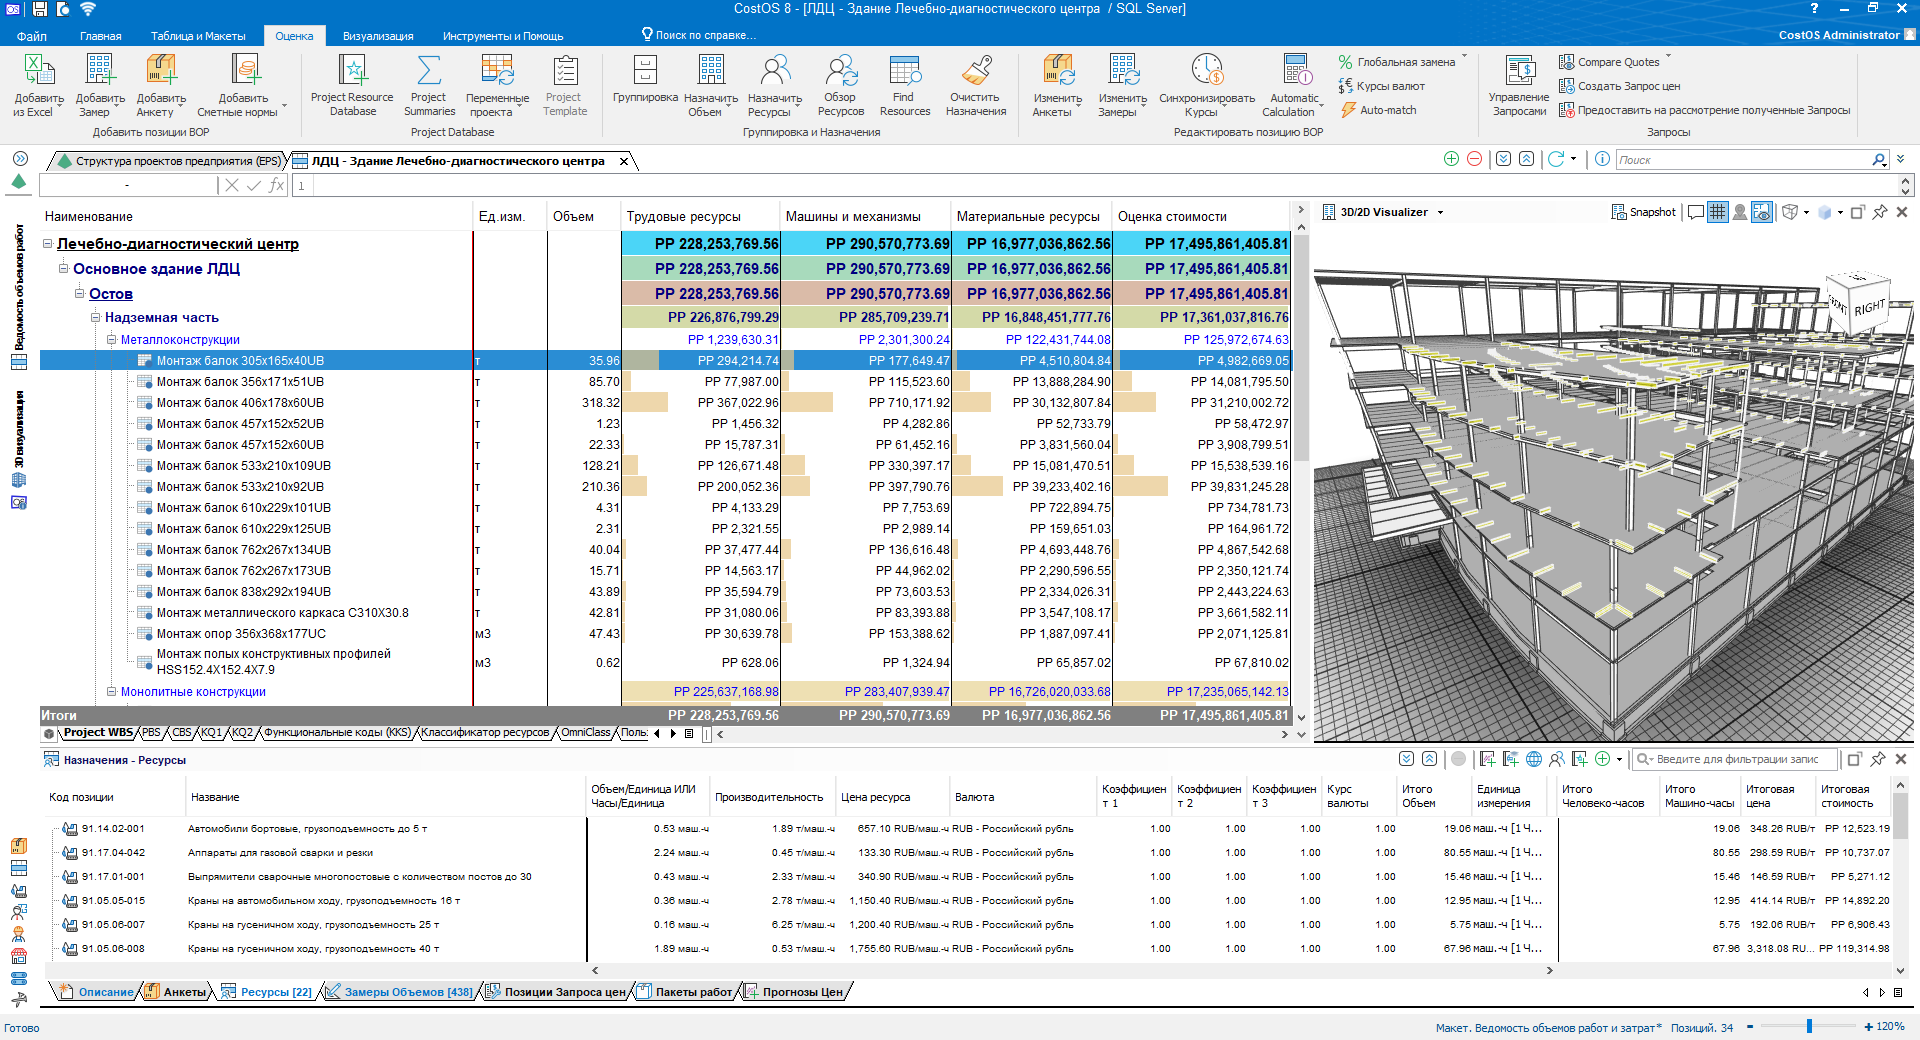Viewport: 1920px width, 1040px height.
Task: Collapse Основное здание ЛДЦ node
Action: [x=63, y=268]
